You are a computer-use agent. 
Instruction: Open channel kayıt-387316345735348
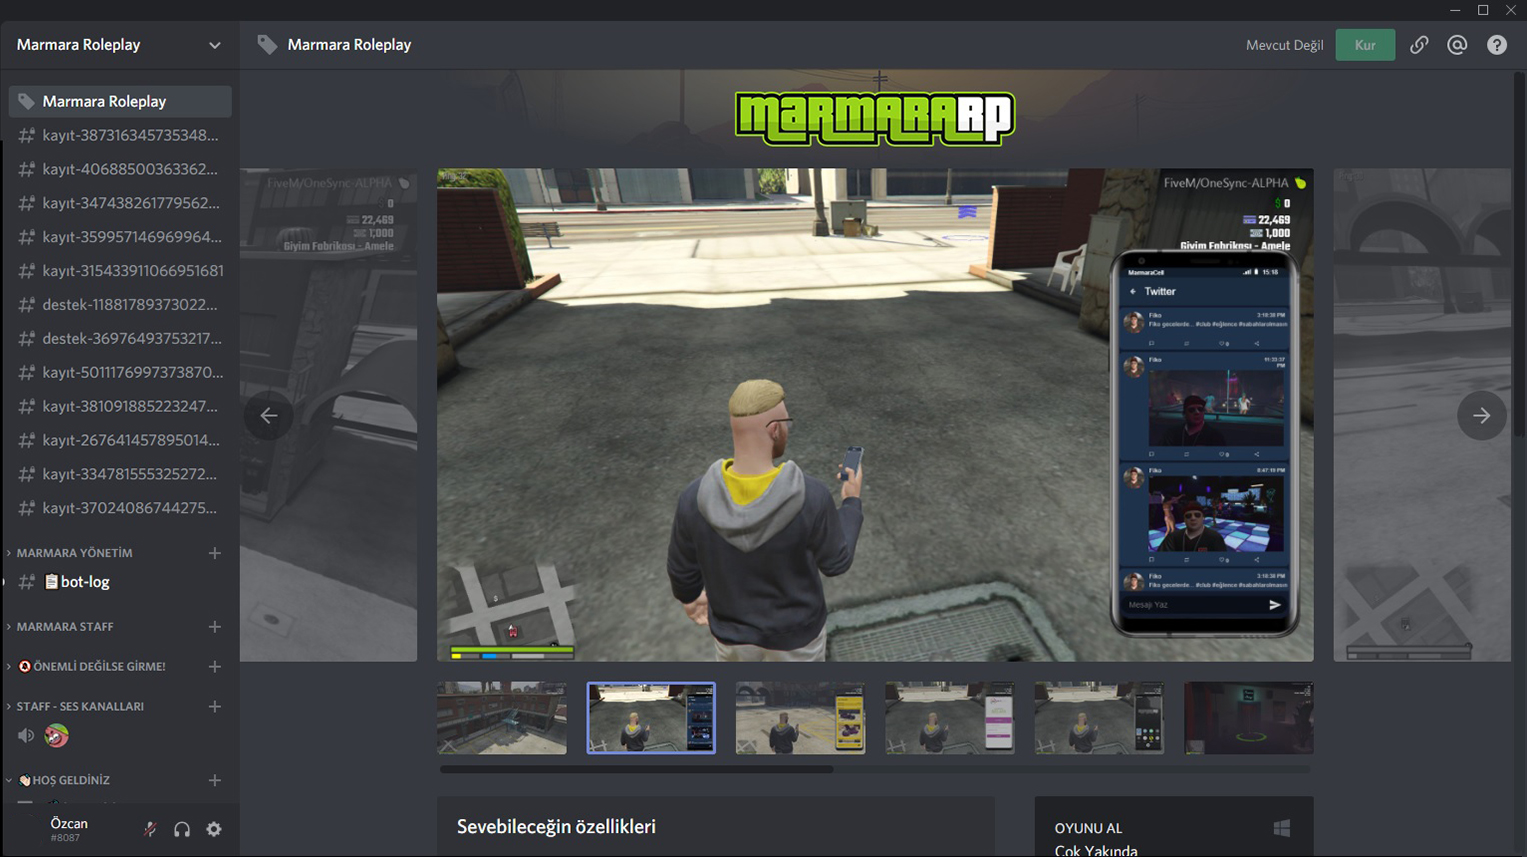tap(120, 135)
